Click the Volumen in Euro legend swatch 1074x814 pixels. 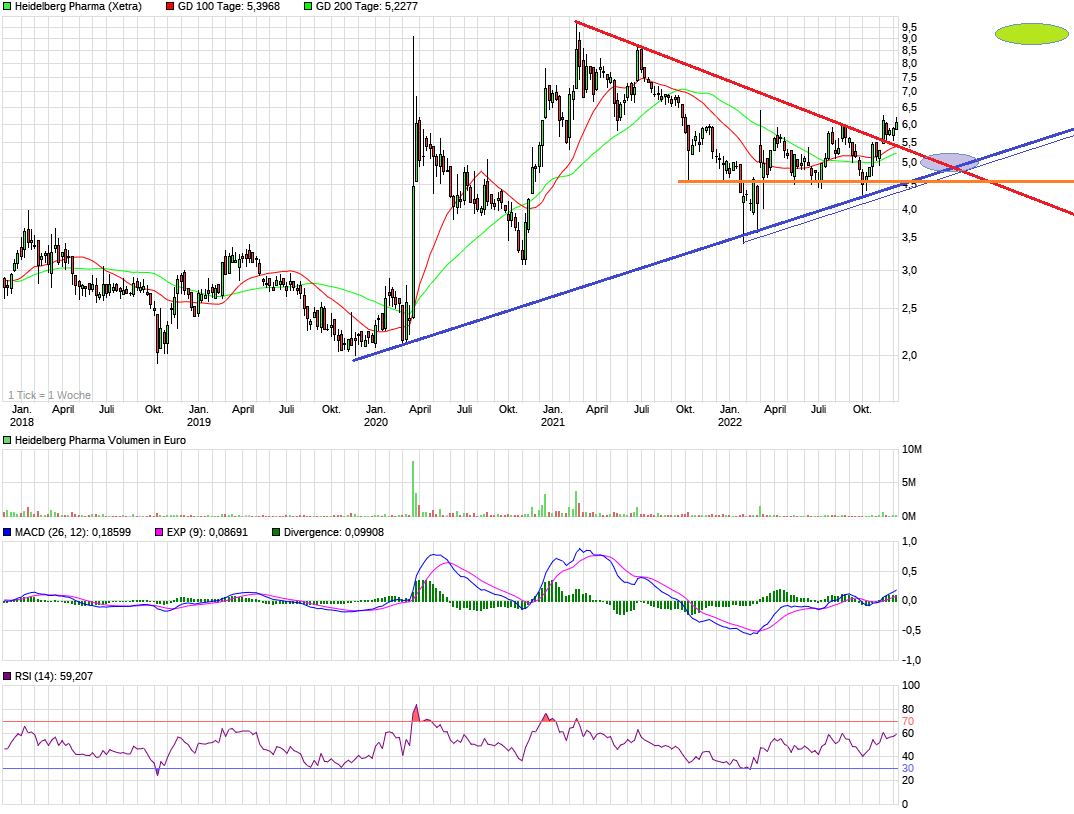point(8,440)
